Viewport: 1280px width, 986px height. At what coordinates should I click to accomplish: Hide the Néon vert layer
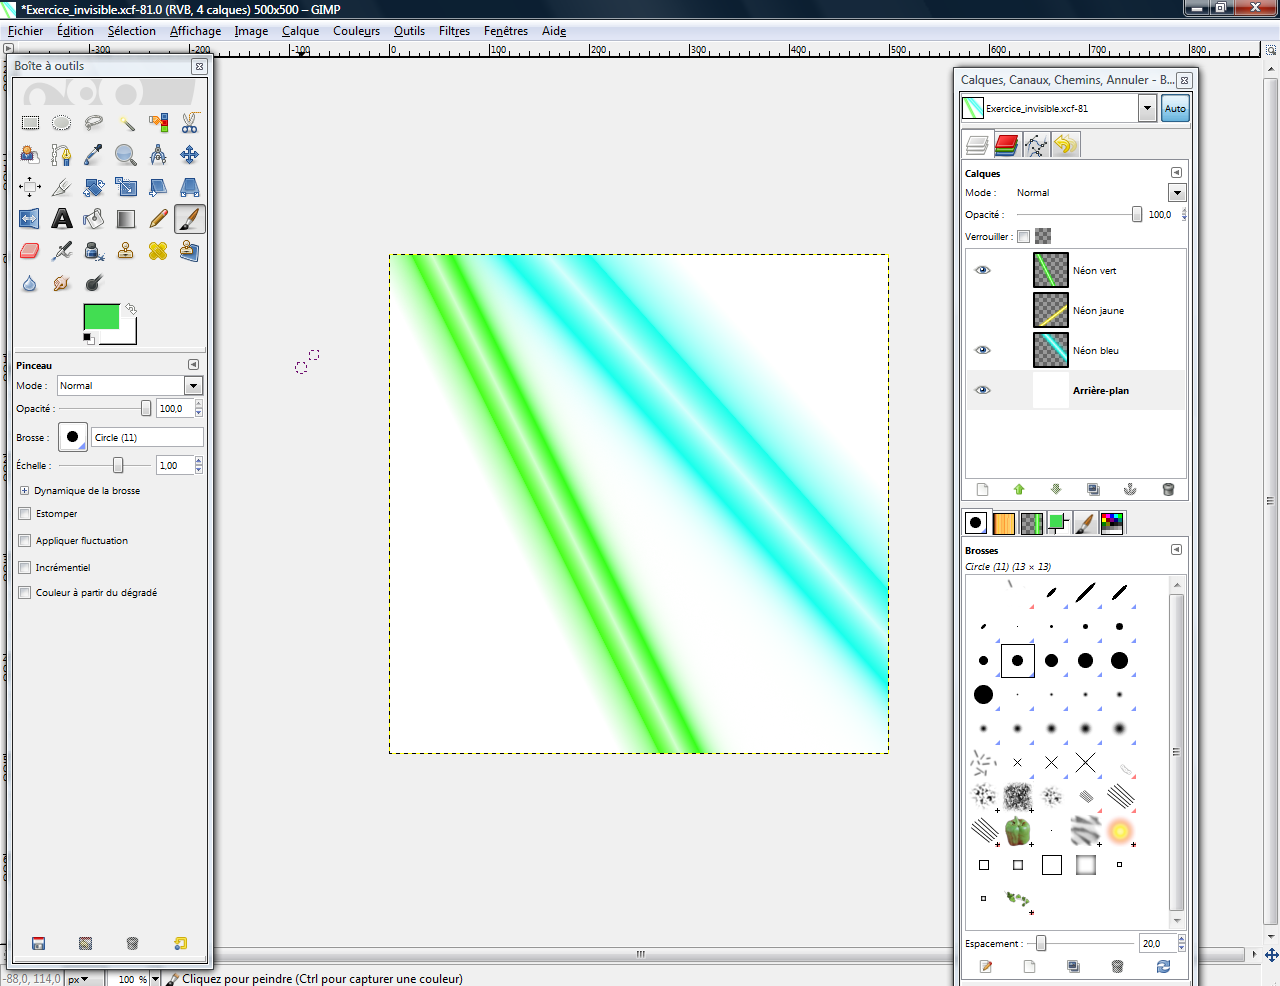(982, 271)
